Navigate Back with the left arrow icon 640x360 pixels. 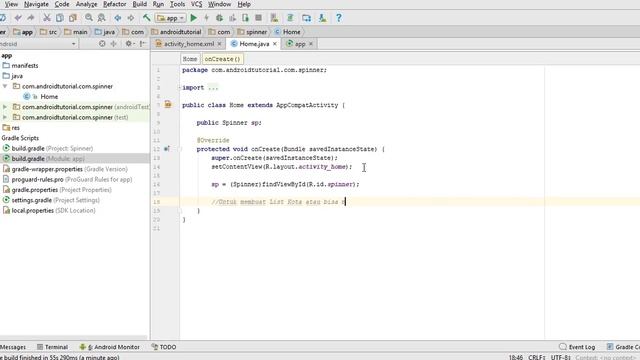coord(118,18)
